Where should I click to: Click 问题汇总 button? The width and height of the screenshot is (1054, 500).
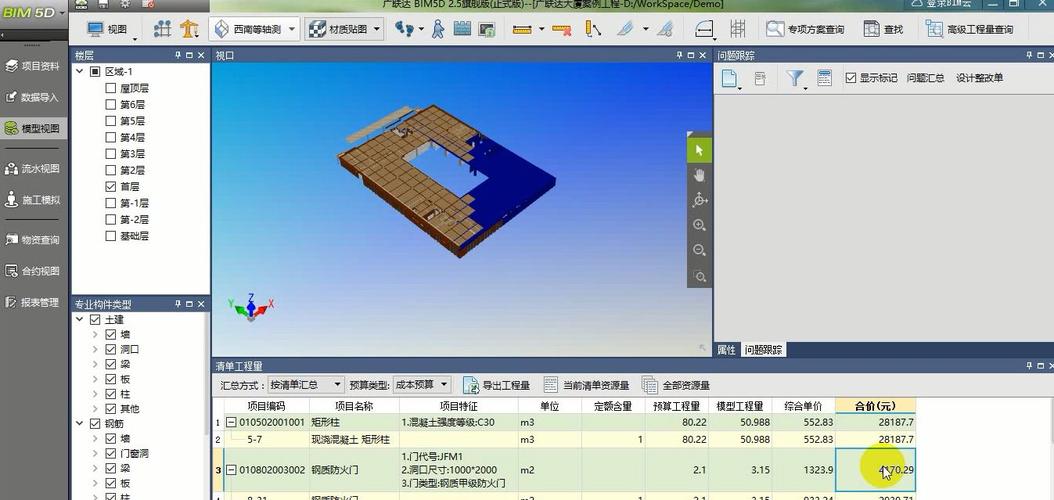(x=925, y=78)
